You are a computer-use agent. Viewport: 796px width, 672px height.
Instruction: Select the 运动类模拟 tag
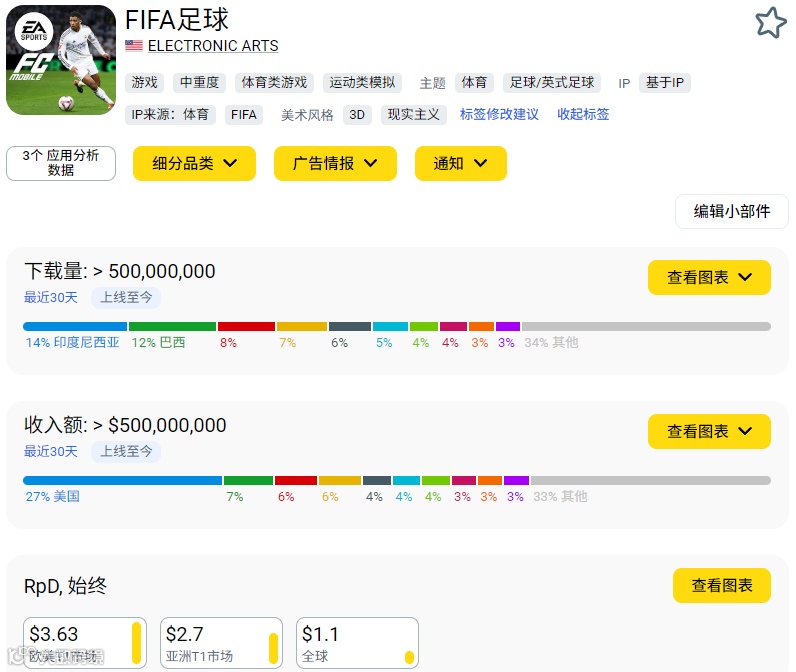362,82
